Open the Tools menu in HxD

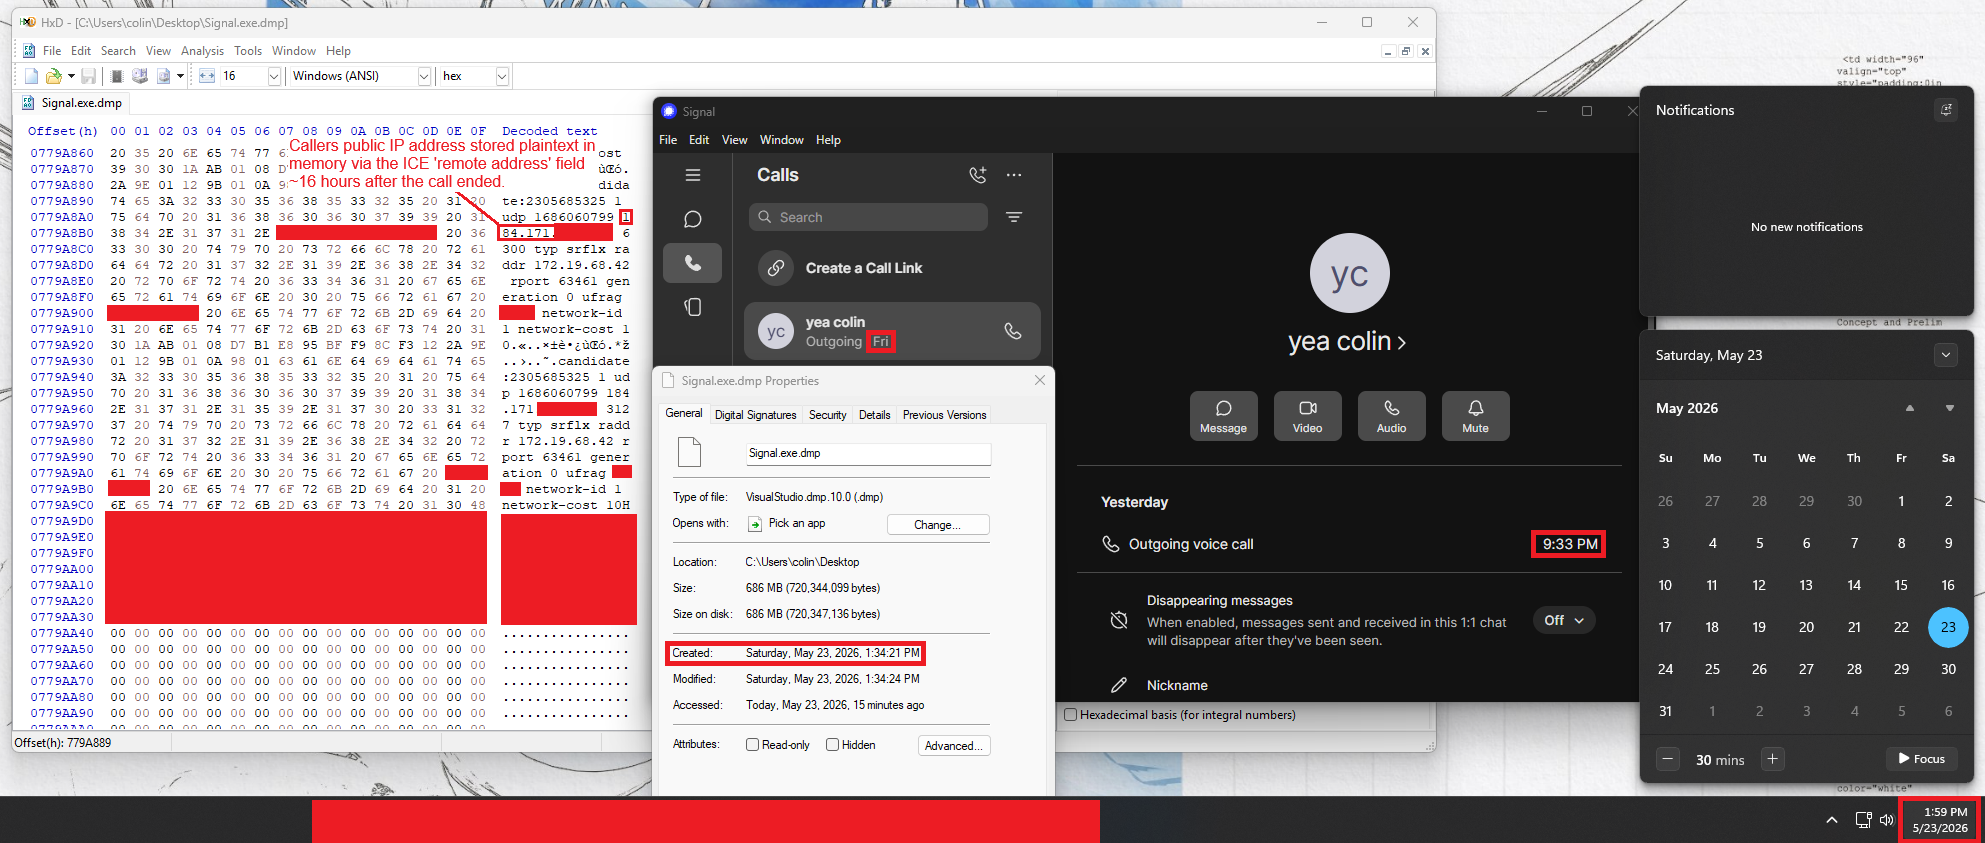click(248, 51)
